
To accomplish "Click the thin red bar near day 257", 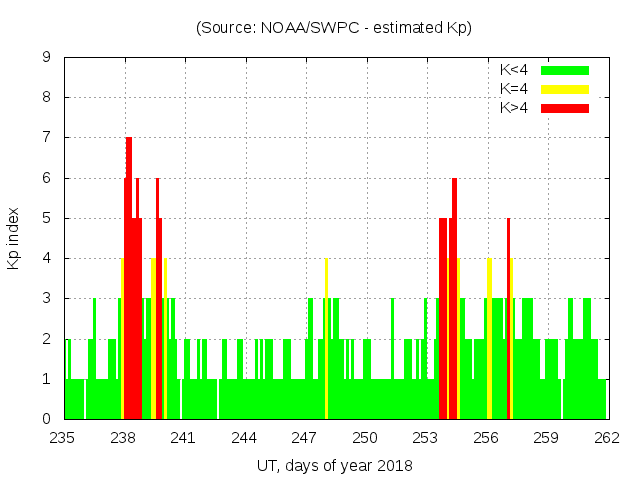I will (x=508, y=320).
